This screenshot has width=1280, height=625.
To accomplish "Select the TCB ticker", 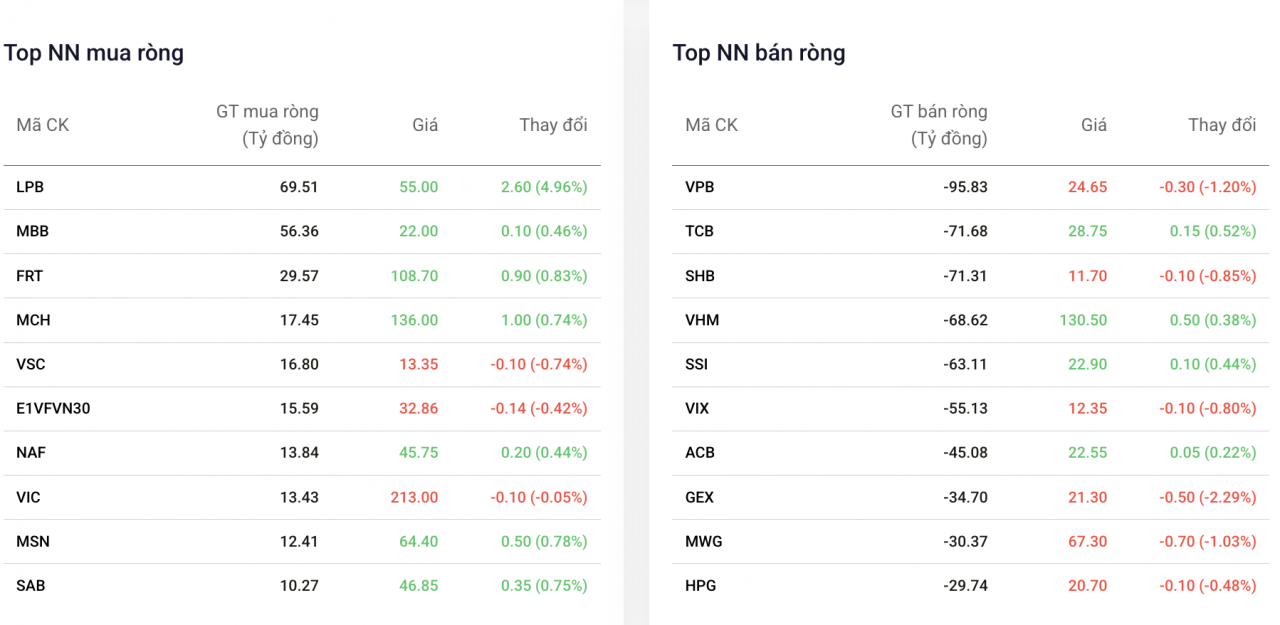I will [x=699, y=231].
